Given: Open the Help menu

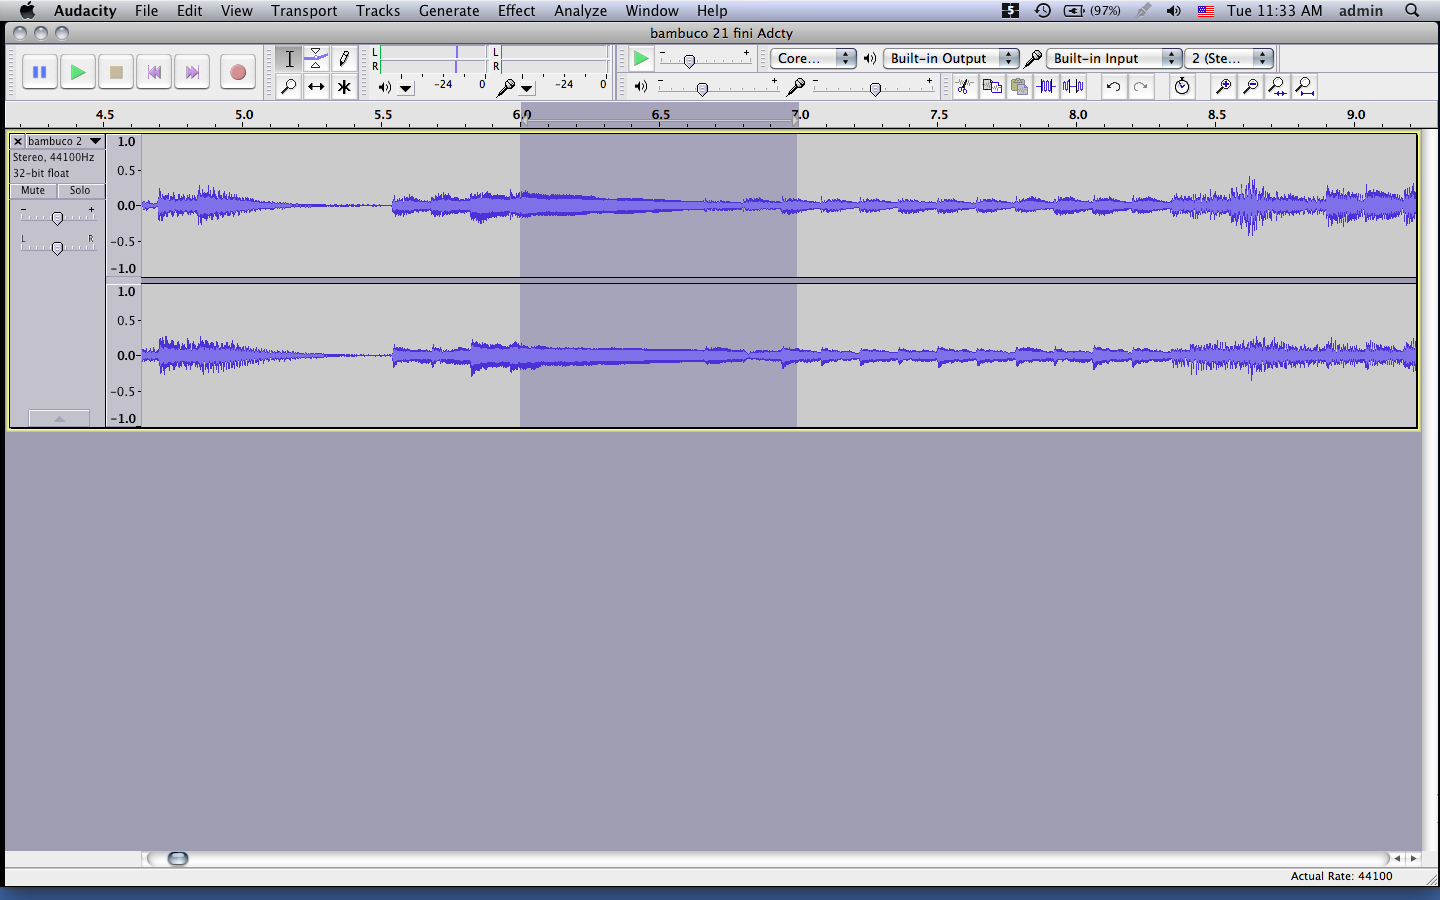Looking at the screenshot, I should click(712, 10).
